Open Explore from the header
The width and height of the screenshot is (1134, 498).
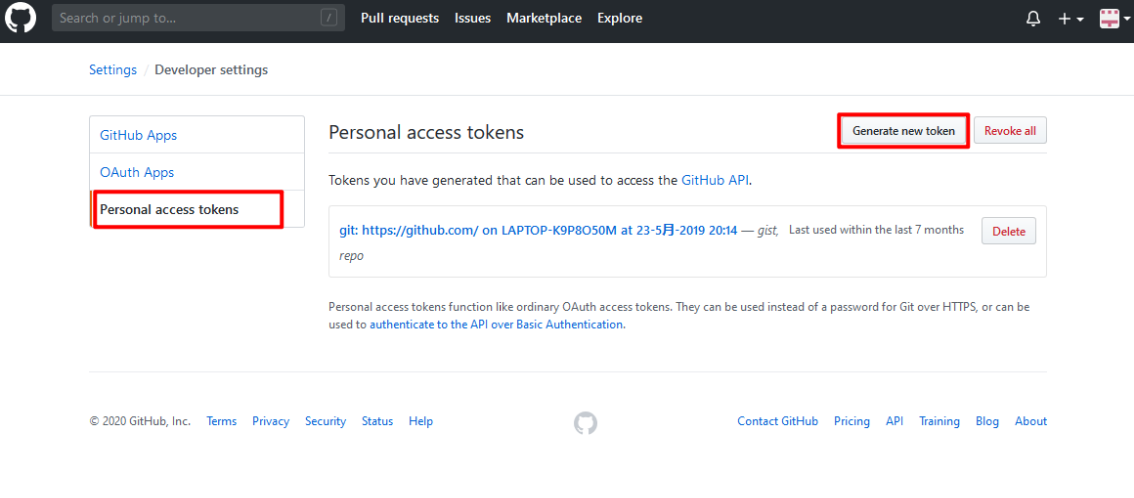[620, 18]
